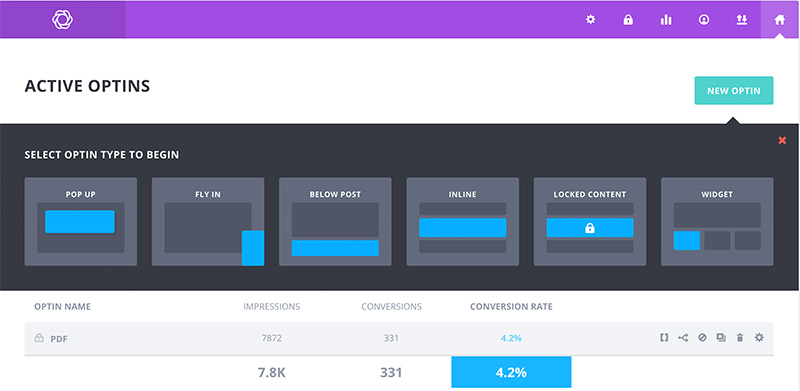Go to home via house icon
This screenshot has width=800, height=391.
(x=780, y=20)
